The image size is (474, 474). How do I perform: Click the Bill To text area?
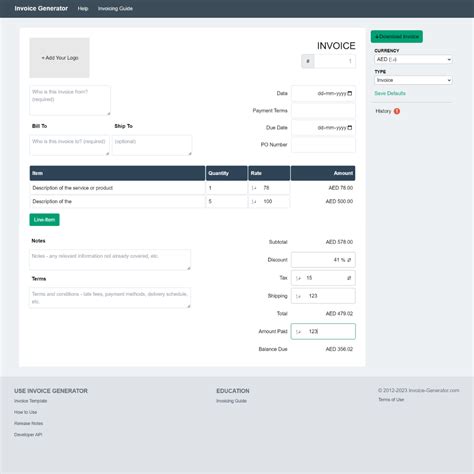click(69, 145)
